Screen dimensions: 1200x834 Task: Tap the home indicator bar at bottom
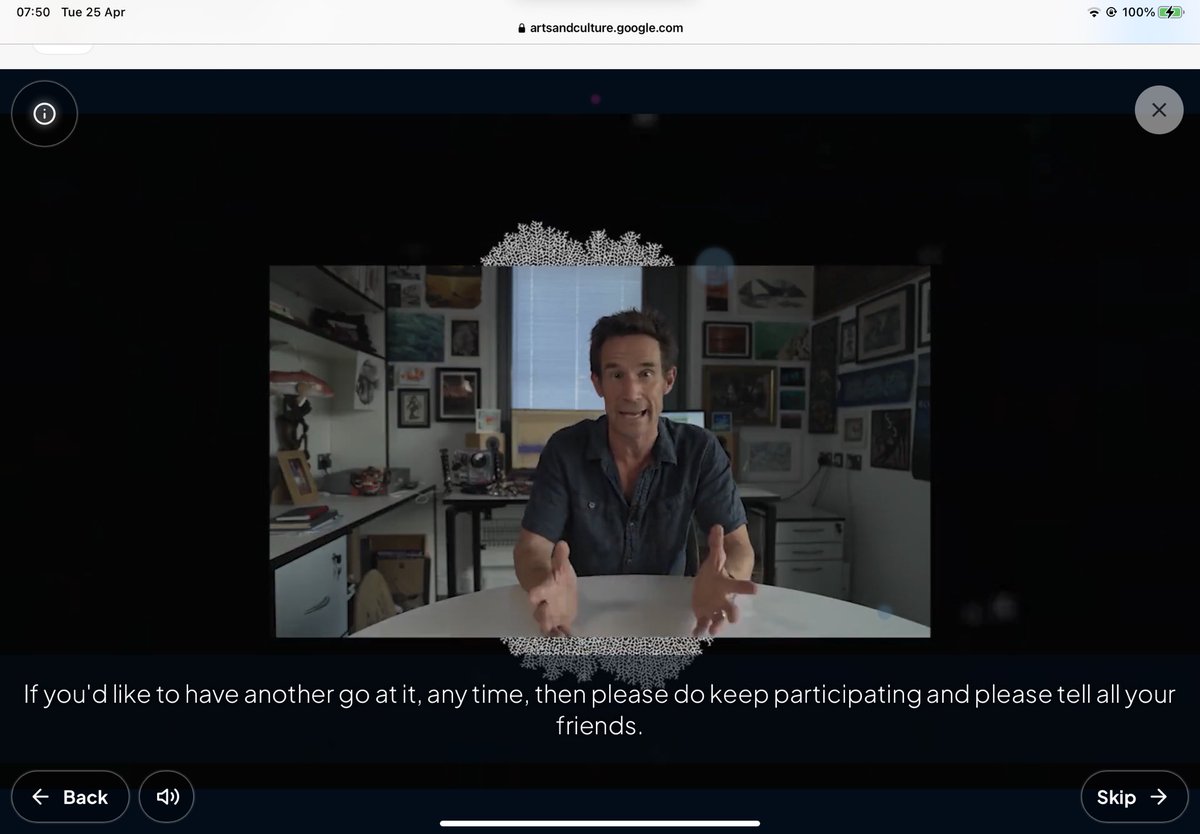[x=600, y=823]
